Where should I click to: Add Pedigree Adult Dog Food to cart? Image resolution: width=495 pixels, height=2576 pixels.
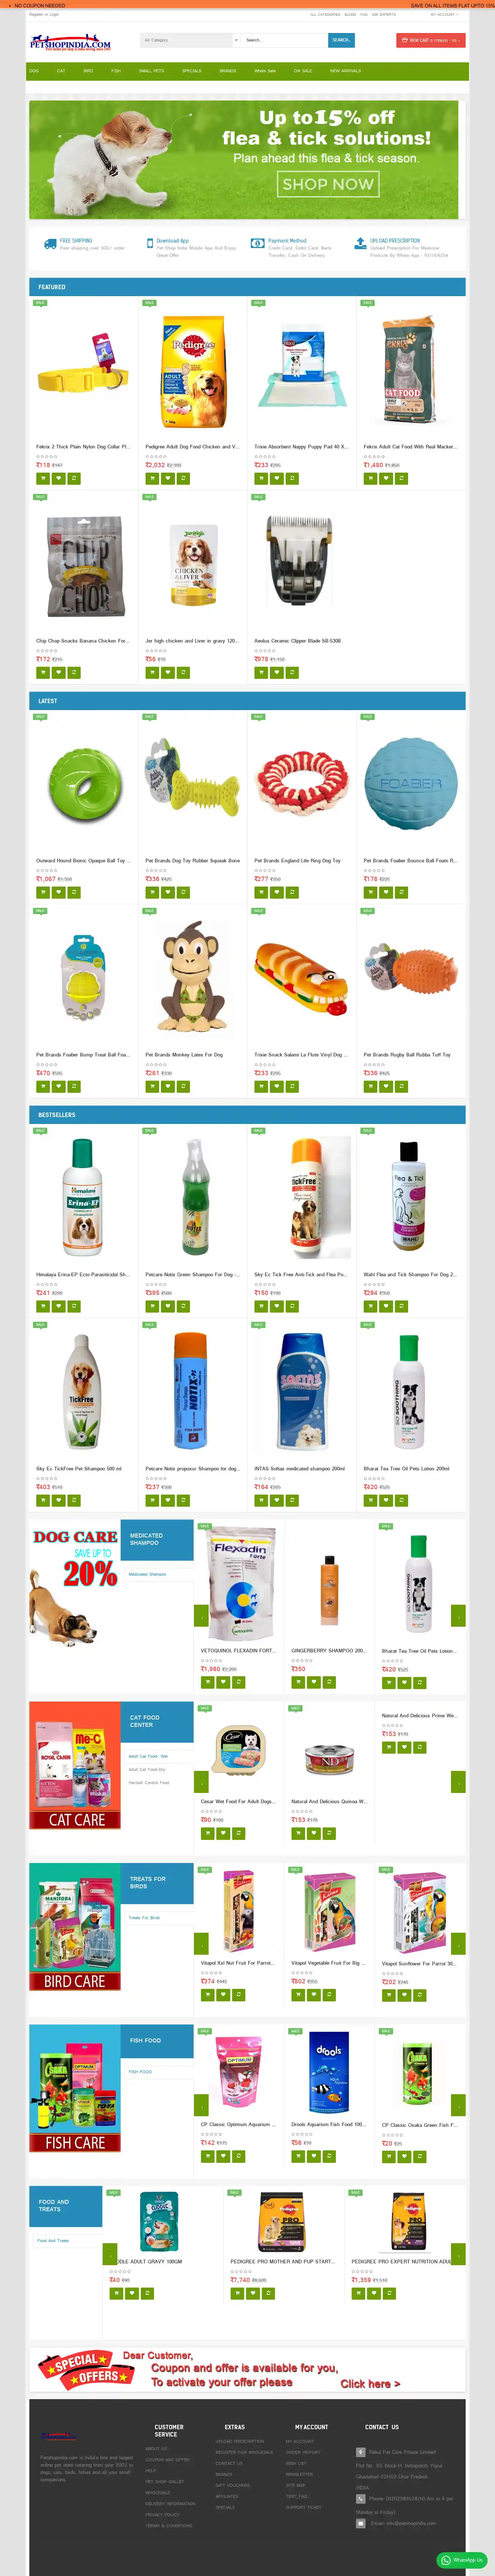click(x=152, y=478)
